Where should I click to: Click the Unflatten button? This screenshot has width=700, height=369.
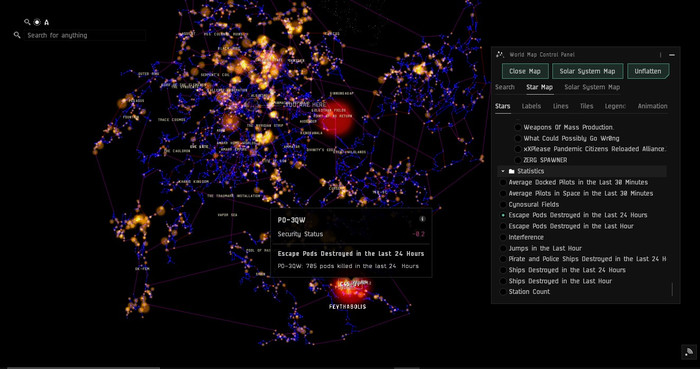(648, 71)
